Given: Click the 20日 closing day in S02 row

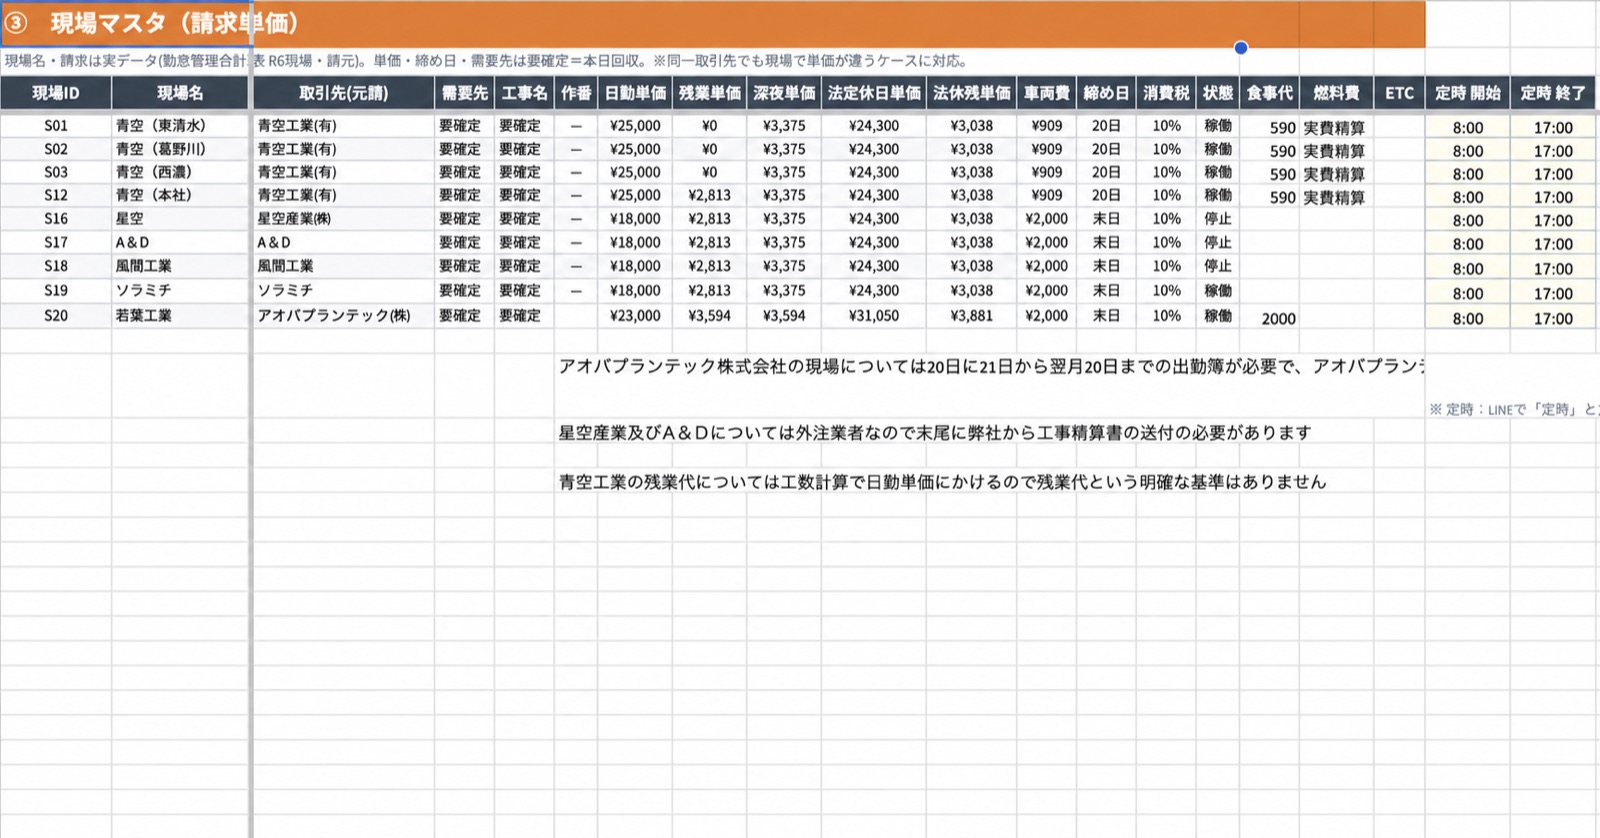Looking at the screenshot, I should point(1106,149).
